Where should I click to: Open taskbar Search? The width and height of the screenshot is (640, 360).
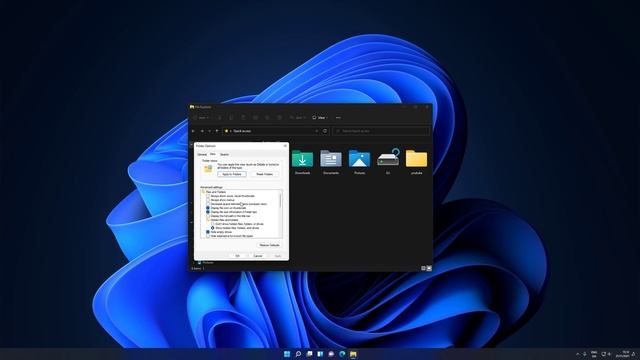click(298, 354)
